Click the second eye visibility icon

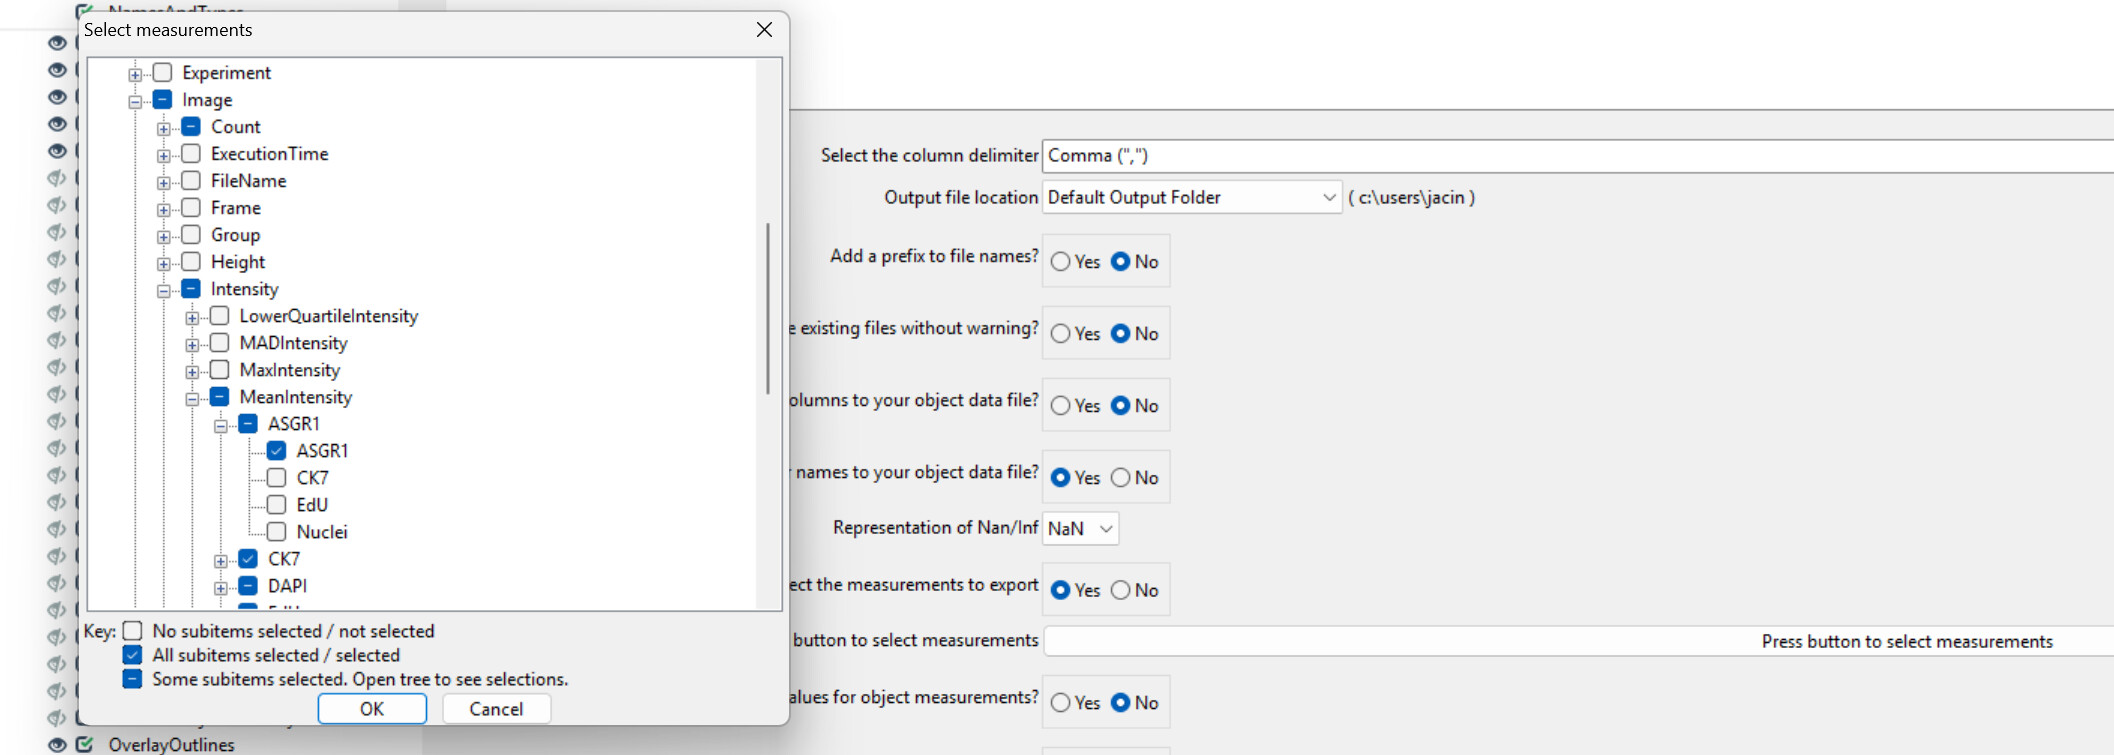[58, 70]
